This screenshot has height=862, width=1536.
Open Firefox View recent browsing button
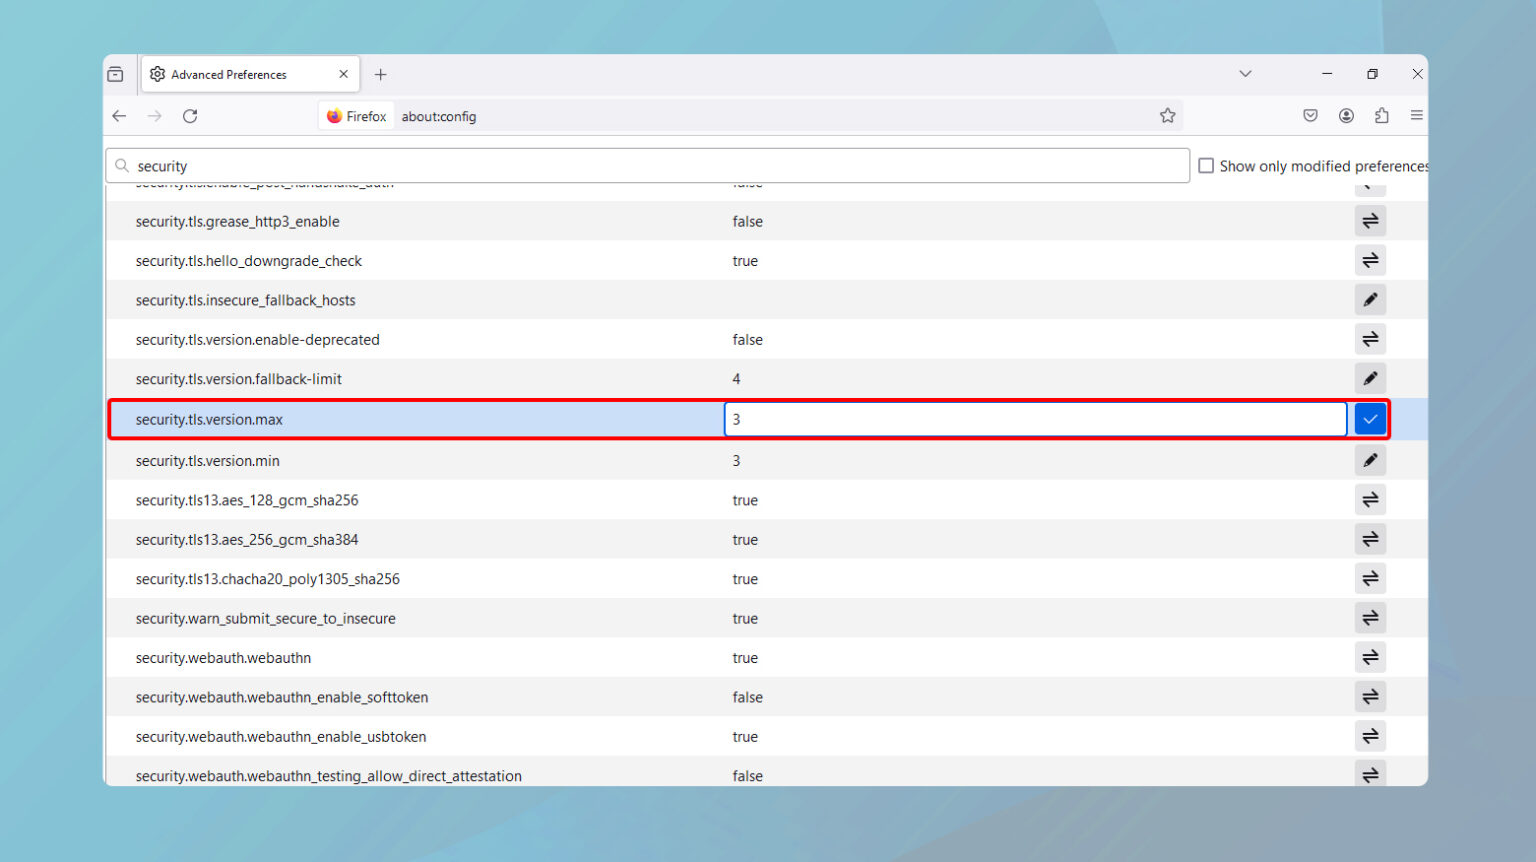pyautogui.click(x=116, y=74)
